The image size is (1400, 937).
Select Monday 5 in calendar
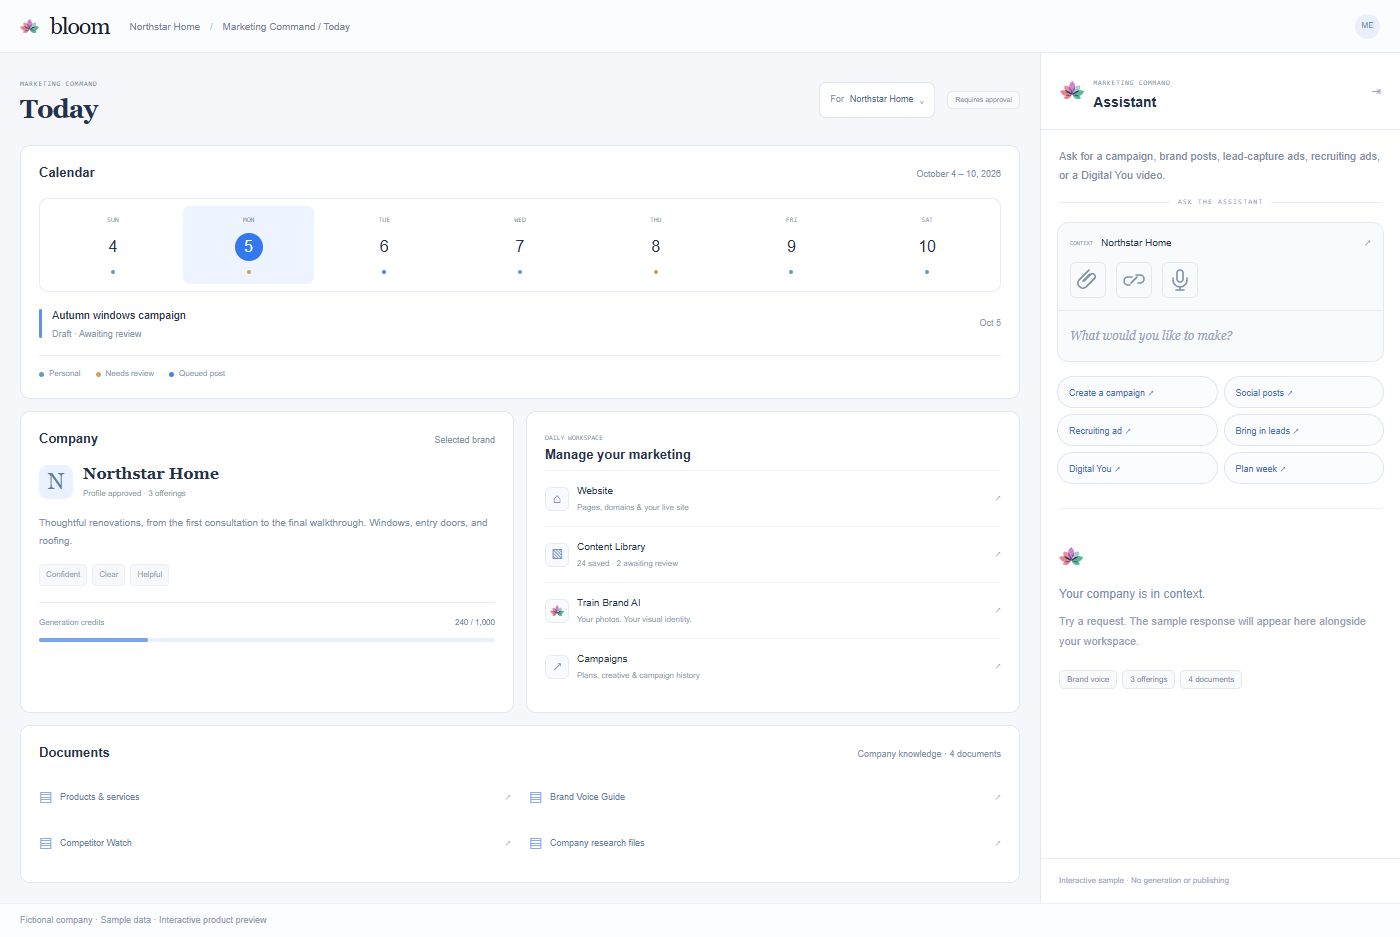248,245
